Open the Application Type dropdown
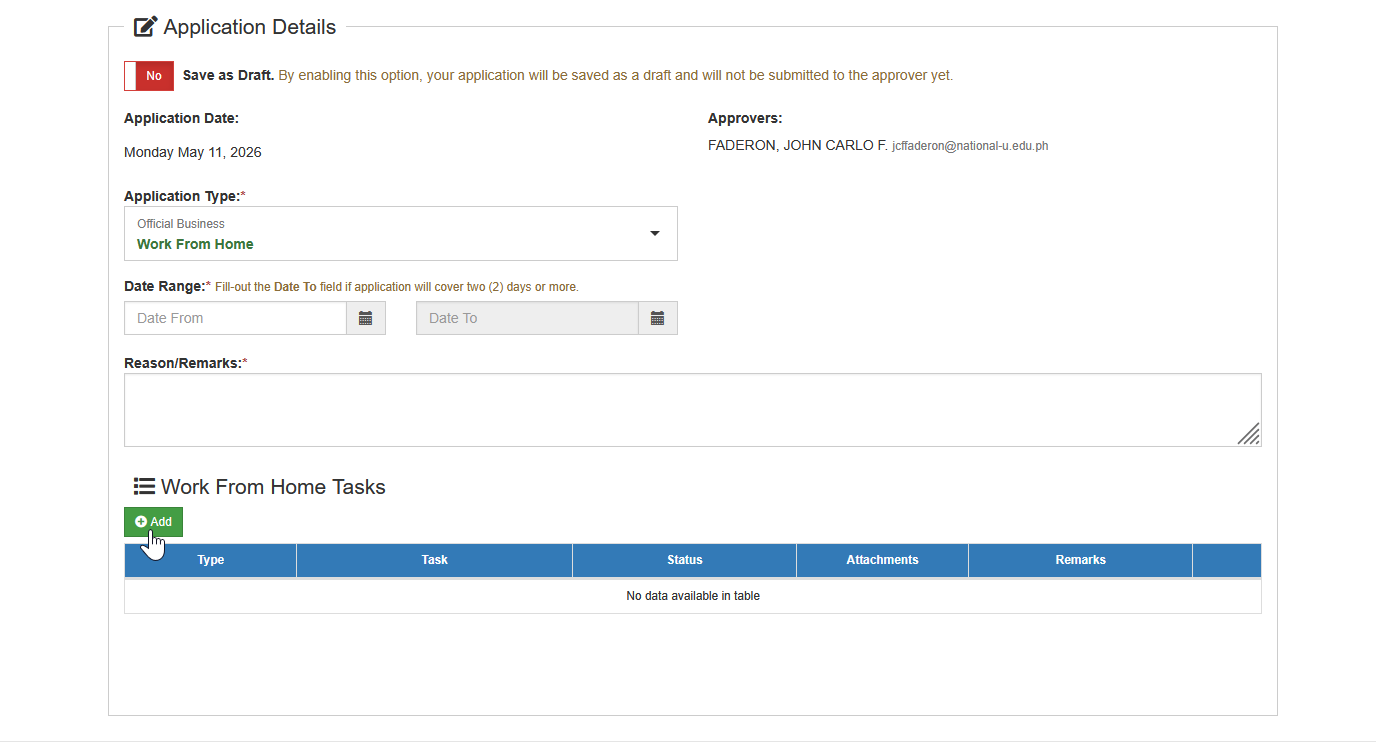 tap(400, 234)
